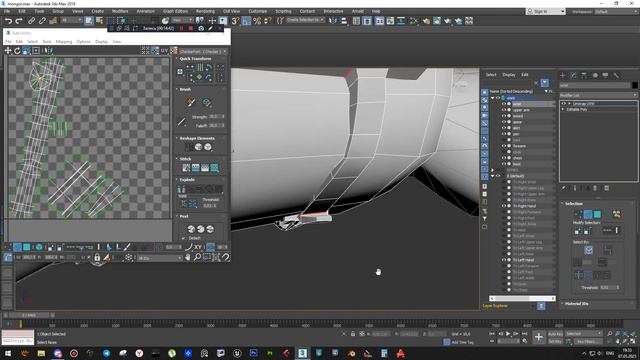Click the face selection icon in Selection rollout
This screenshot has width=640, height=360.
[597, 214]
